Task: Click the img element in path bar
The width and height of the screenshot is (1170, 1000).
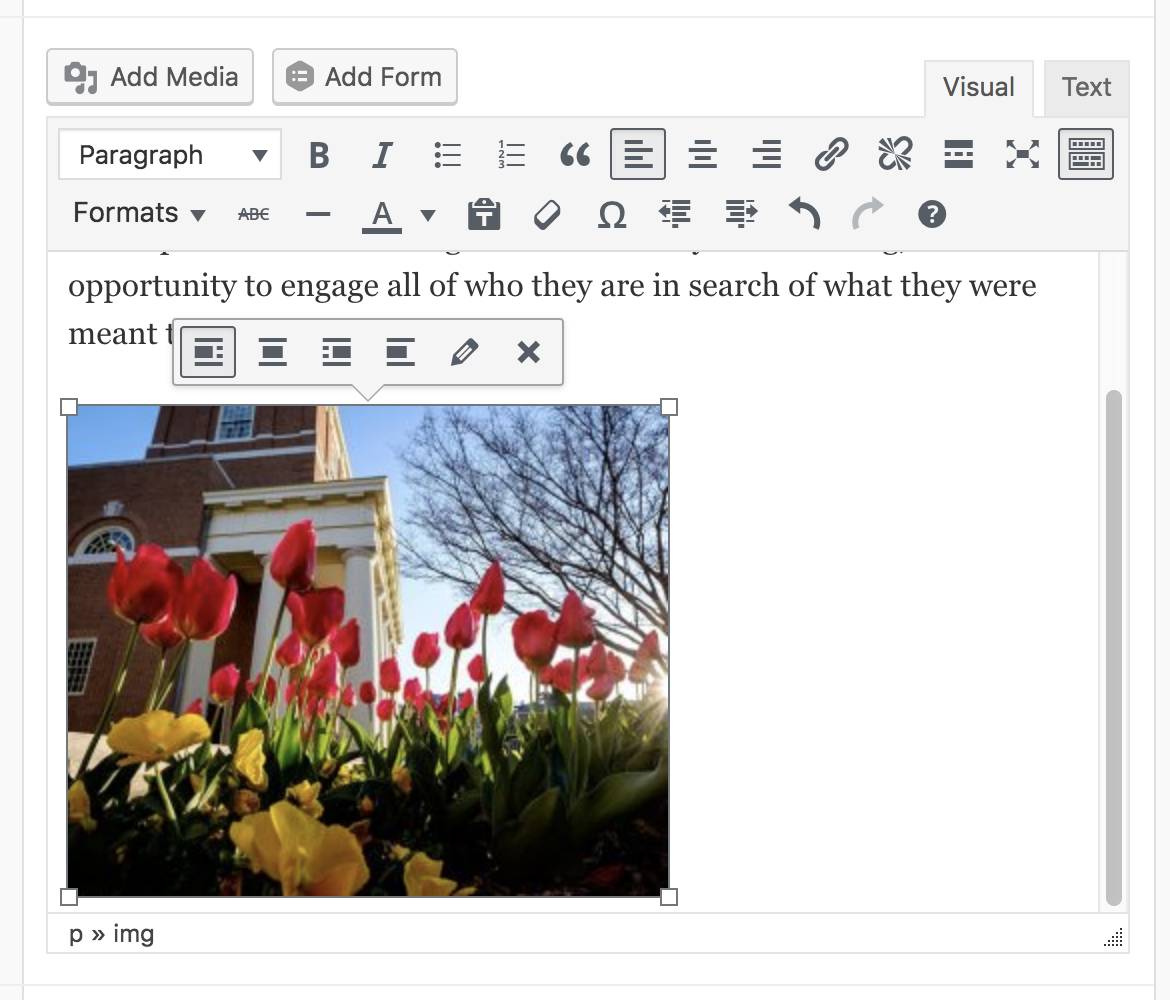Action: 134,934
